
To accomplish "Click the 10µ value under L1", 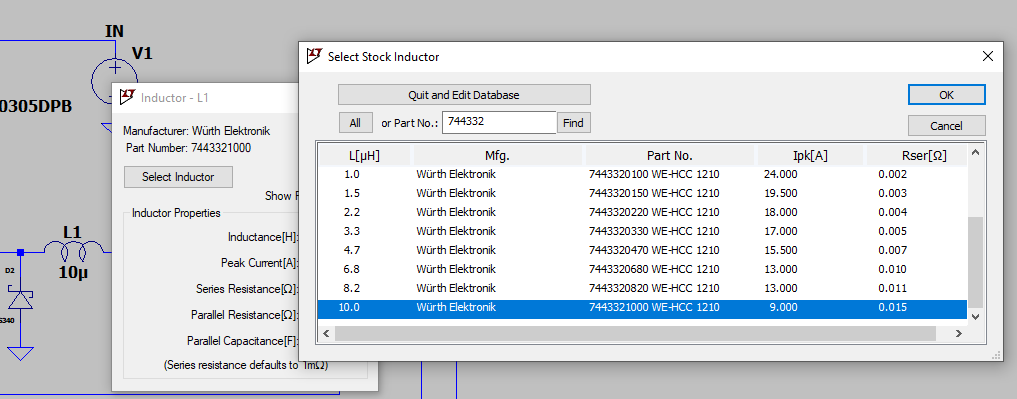I will coord(73,273).
